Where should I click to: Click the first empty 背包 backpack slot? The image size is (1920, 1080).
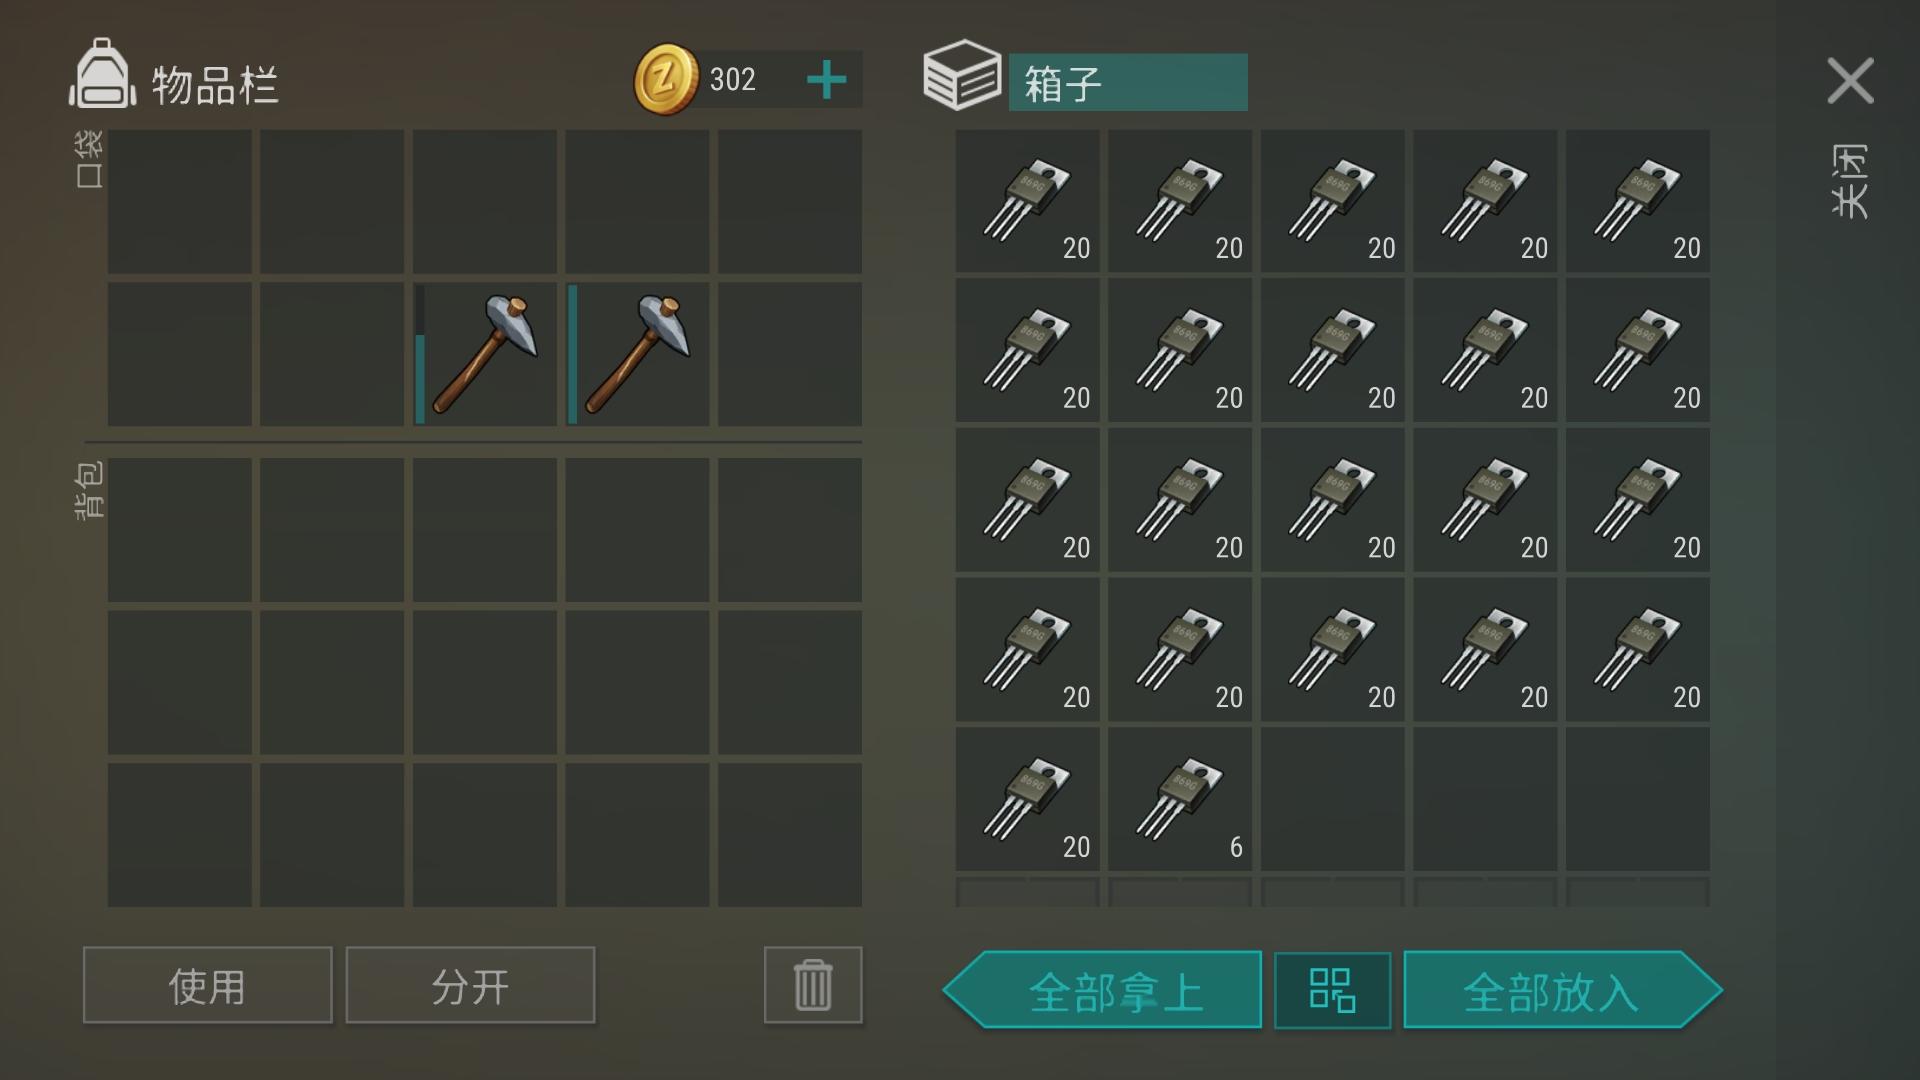click(x=180, y=530)
